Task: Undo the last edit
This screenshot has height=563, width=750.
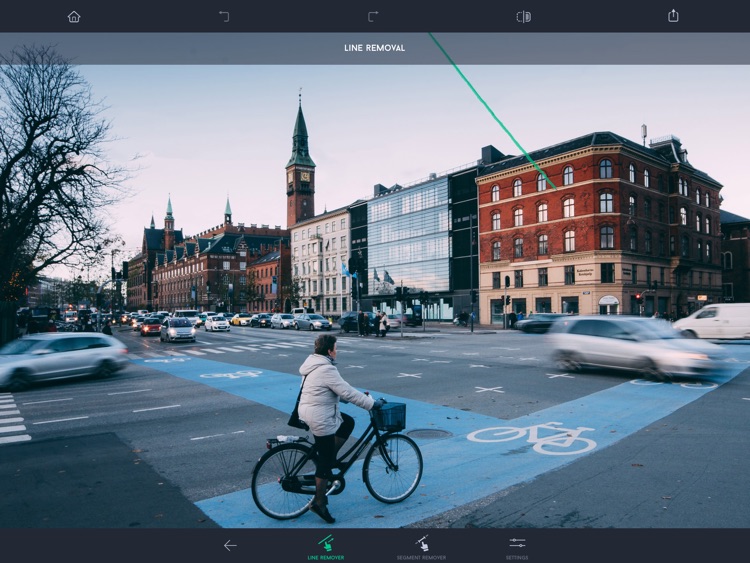Action: (224, 17)
